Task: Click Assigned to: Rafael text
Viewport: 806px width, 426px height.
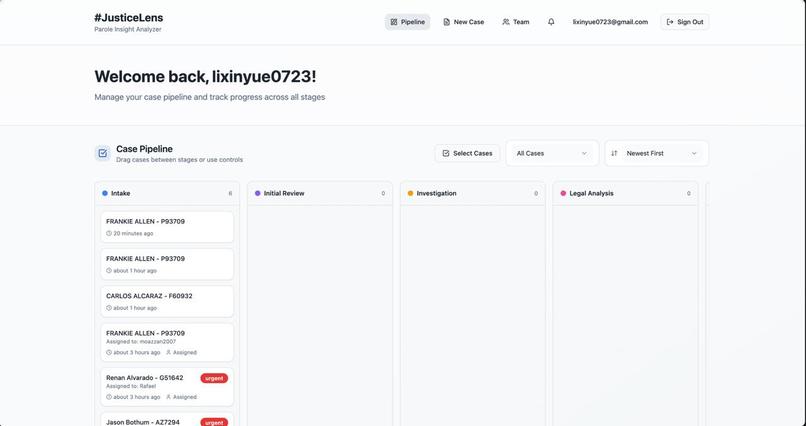Action: [131, 386]
